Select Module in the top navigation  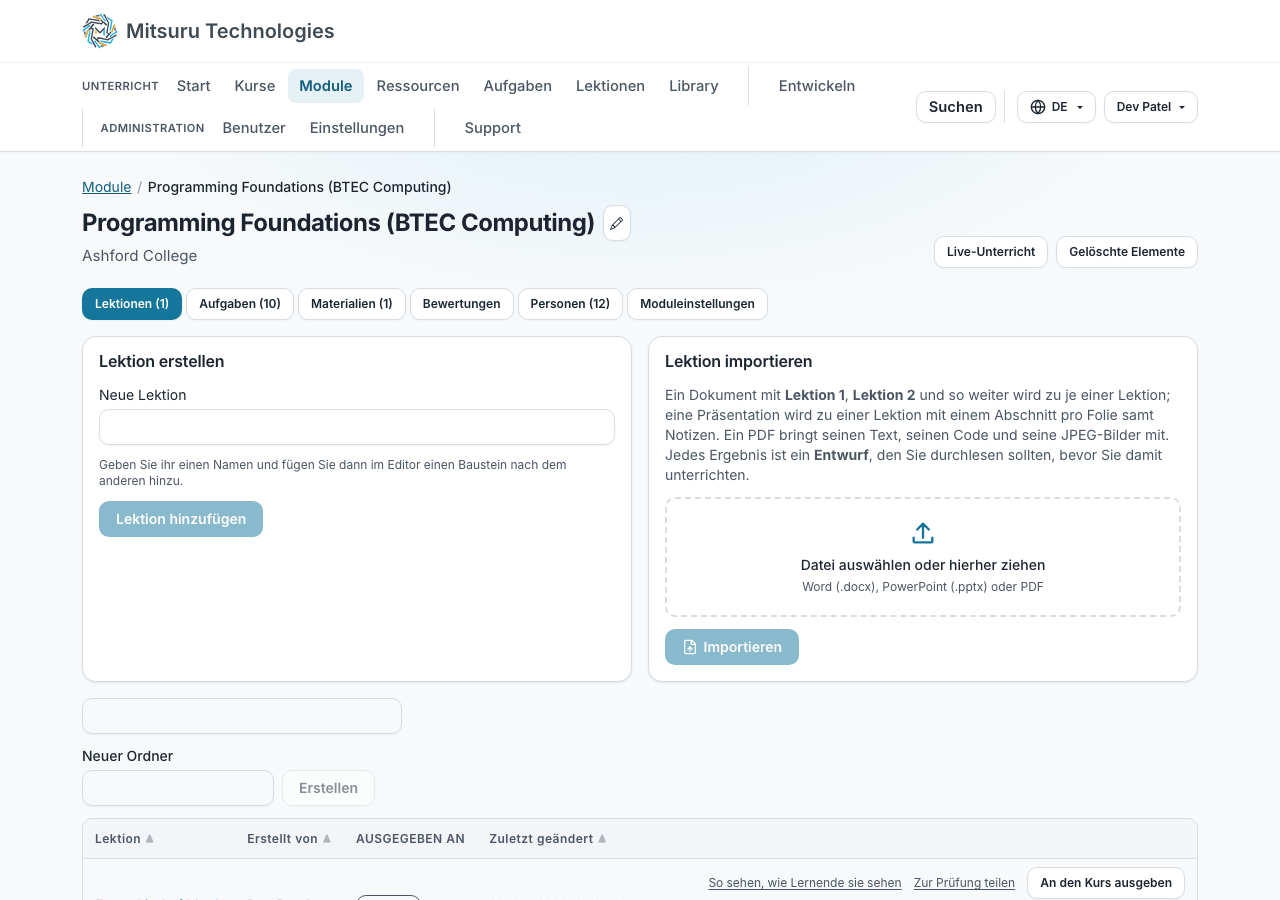click(x=326, y=86)
